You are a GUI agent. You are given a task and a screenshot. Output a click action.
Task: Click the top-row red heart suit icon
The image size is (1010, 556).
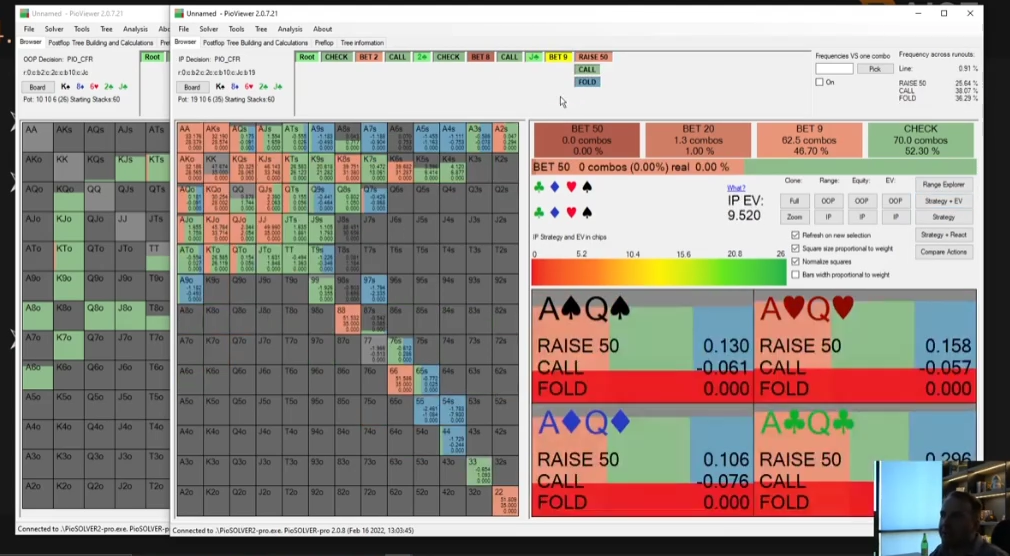click(x=571, y=187)
